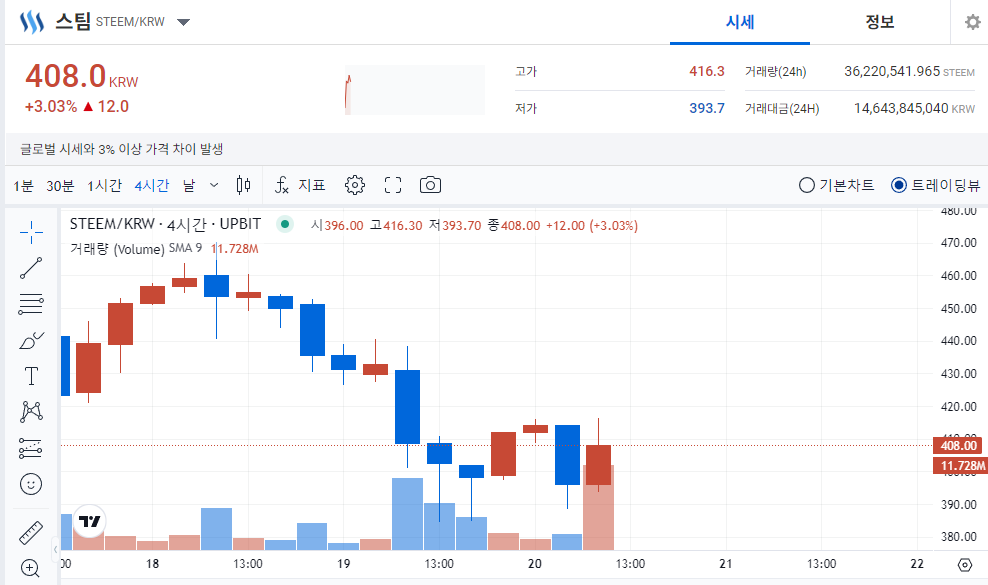Open the 지표 indicators panel
The width and height of the screenshot is (988, 585).
(301, 185)
